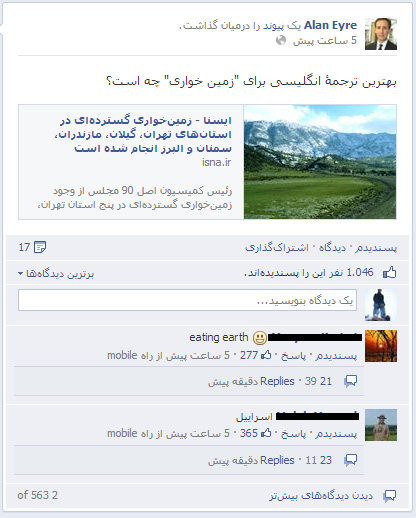Click the thumbs-up icon beside 1,046 likes

[389, 272]
